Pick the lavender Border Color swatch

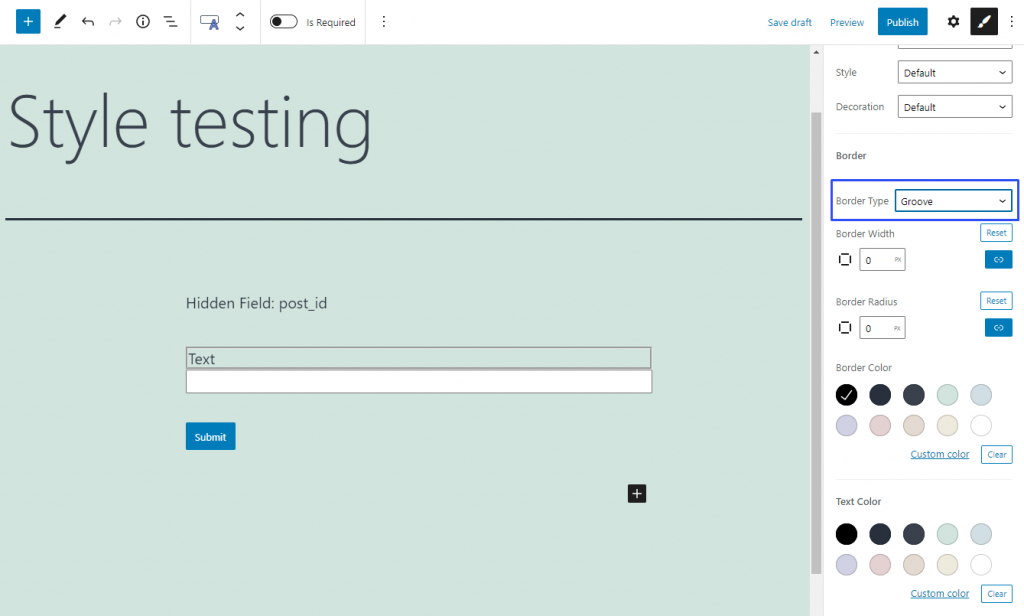click(846, 425)
